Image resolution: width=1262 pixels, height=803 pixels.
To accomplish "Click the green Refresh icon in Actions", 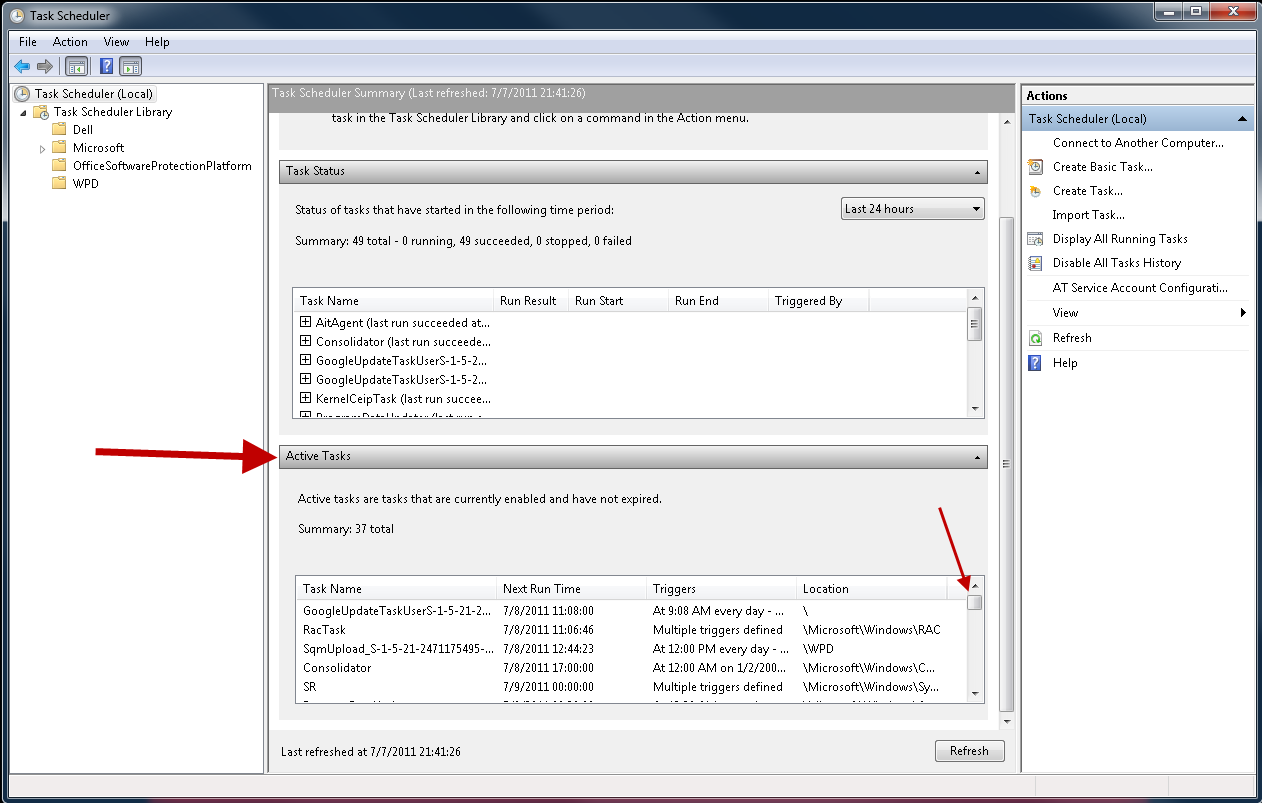I will pyautogui.click(x=1036, y=338).
